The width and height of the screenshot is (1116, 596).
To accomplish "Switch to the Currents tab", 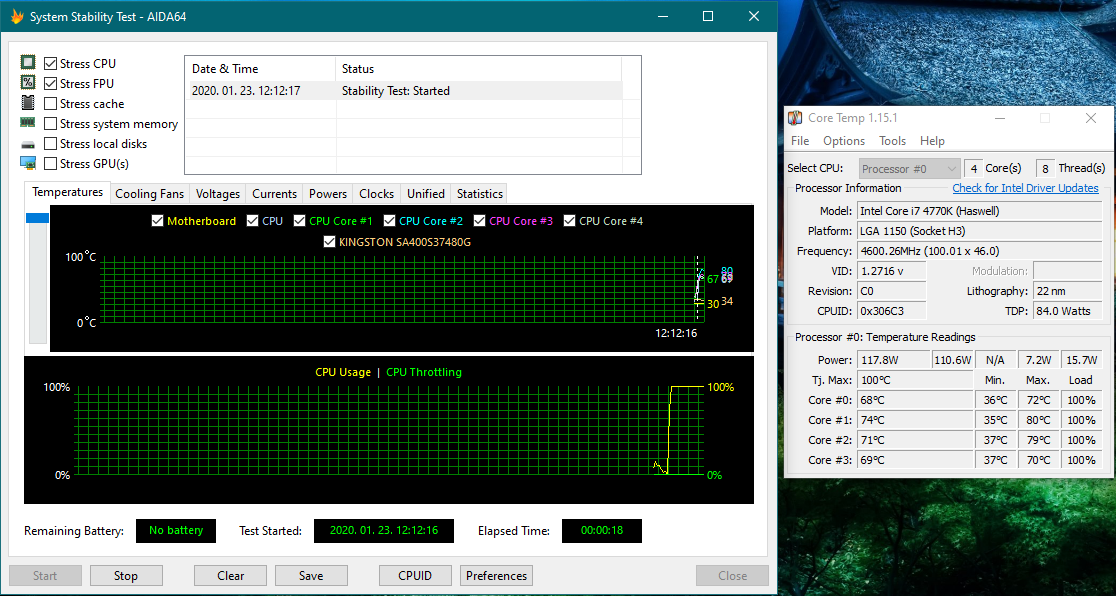I will coord(274,194).
